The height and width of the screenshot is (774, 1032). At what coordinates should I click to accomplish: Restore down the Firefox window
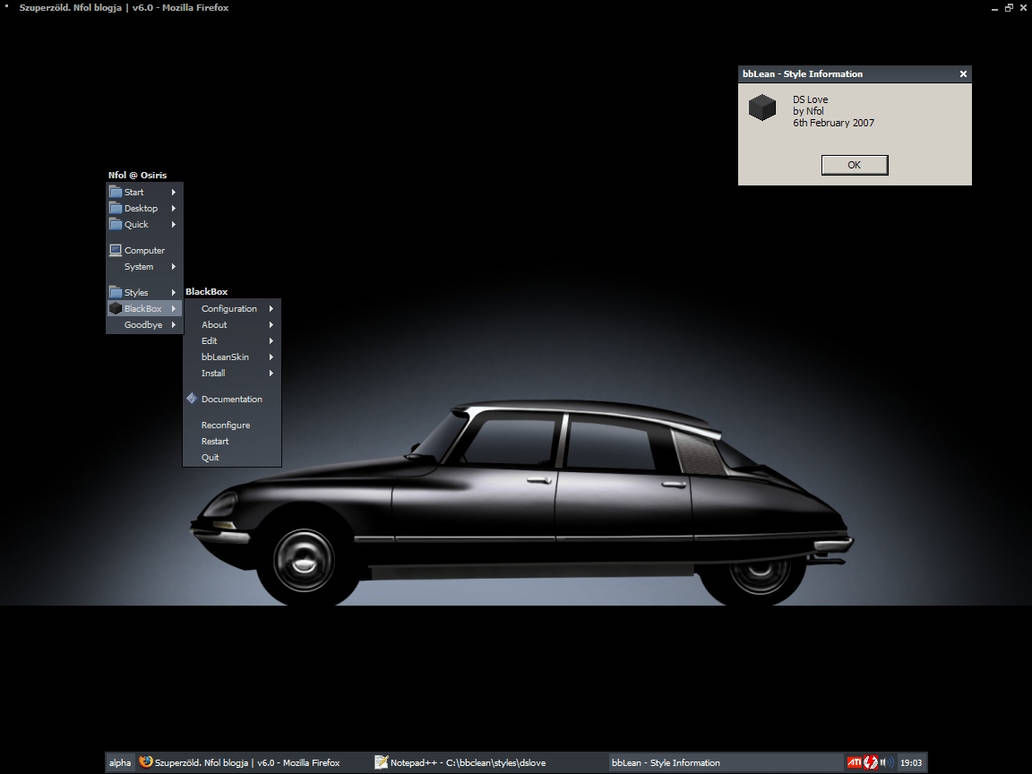click(x=1009, y=8)
